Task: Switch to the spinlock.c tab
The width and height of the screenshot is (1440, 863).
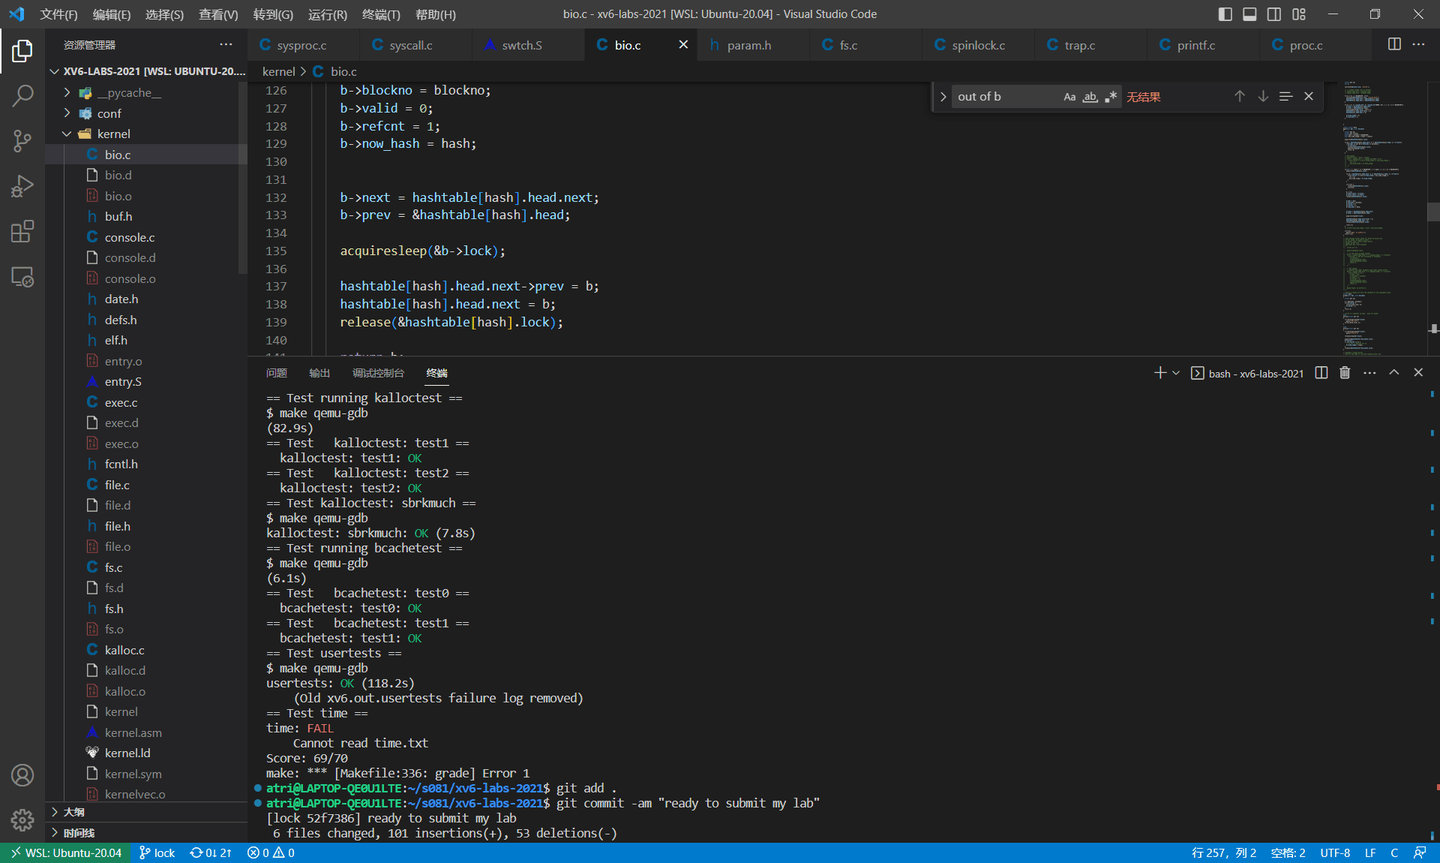Action: (x=977, y=45)
